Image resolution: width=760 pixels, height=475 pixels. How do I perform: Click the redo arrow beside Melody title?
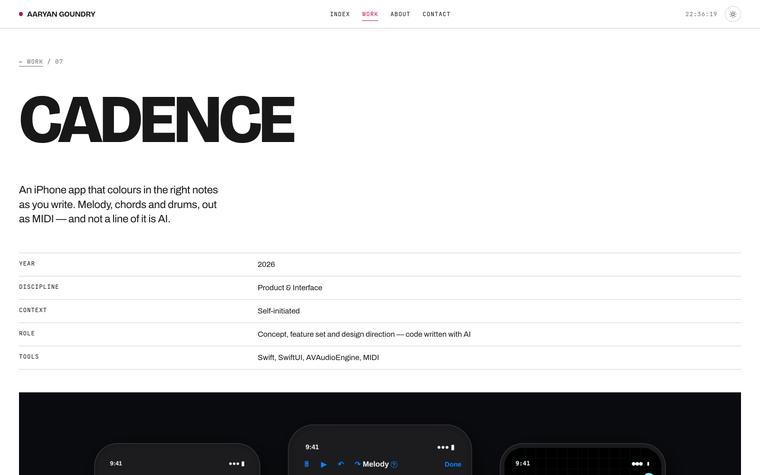[357, 464]
